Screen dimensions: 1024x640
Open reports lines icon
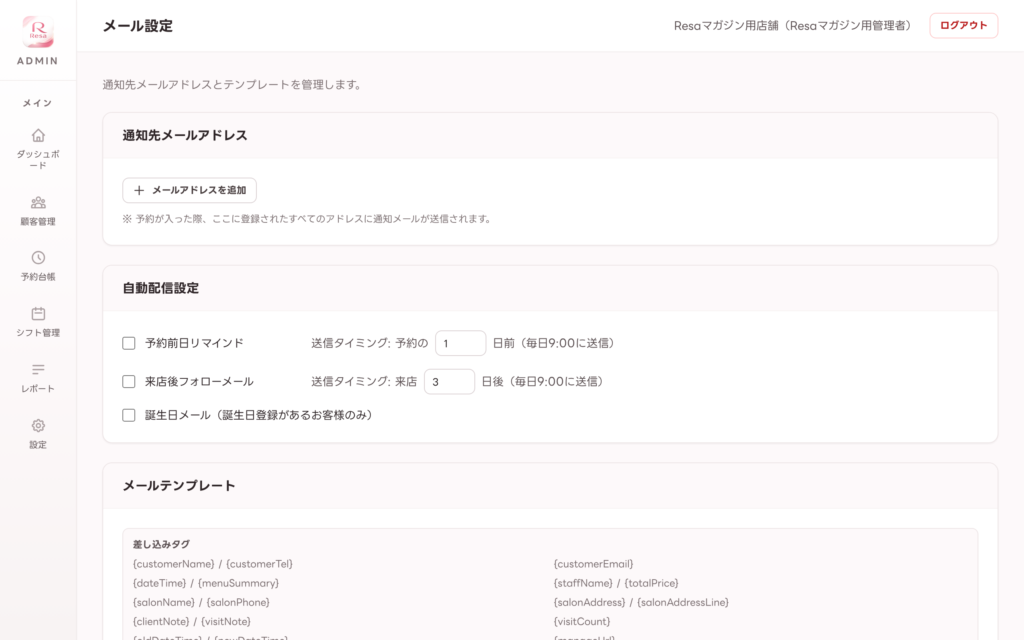click(38, 370)
